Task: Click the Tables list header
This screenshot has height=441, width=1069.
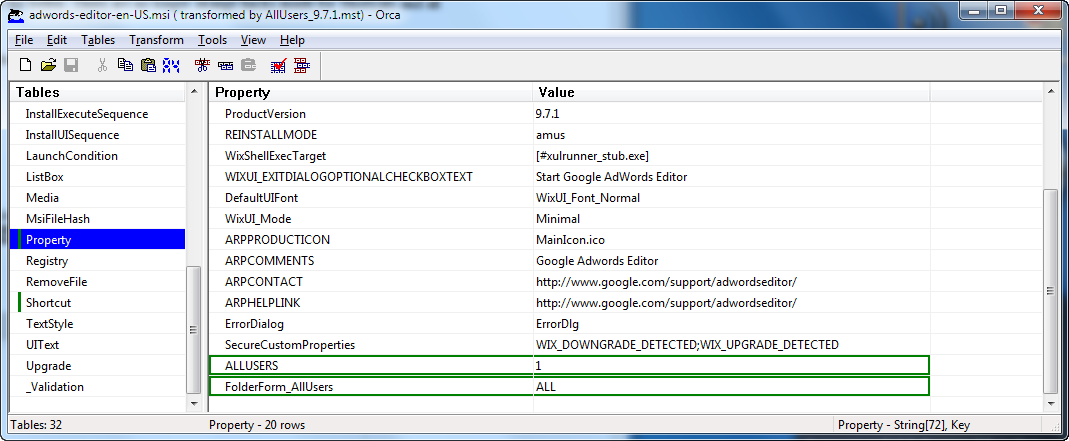Action: (97, 92)
